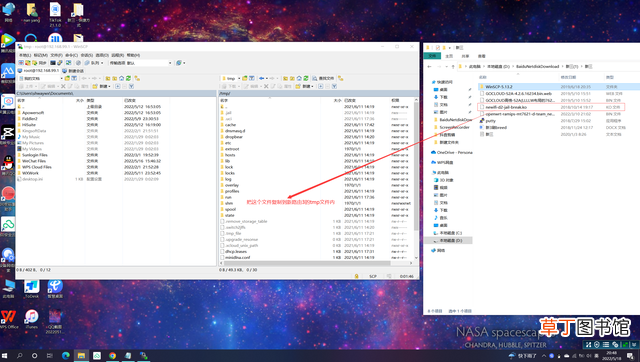Image resolution: width=640 pixels, height=362 pixels.
Task: Click the globe icon at WinSCP toolbar end
Action: [179, 63]
